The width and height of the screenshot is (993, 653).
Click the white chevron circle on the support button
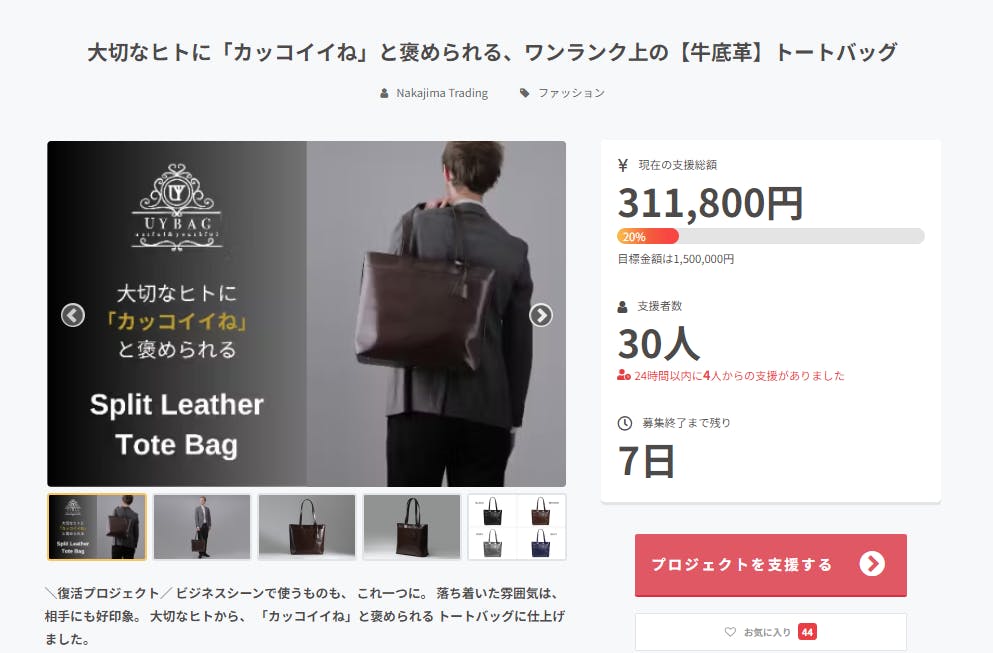(x=872, y=564)
